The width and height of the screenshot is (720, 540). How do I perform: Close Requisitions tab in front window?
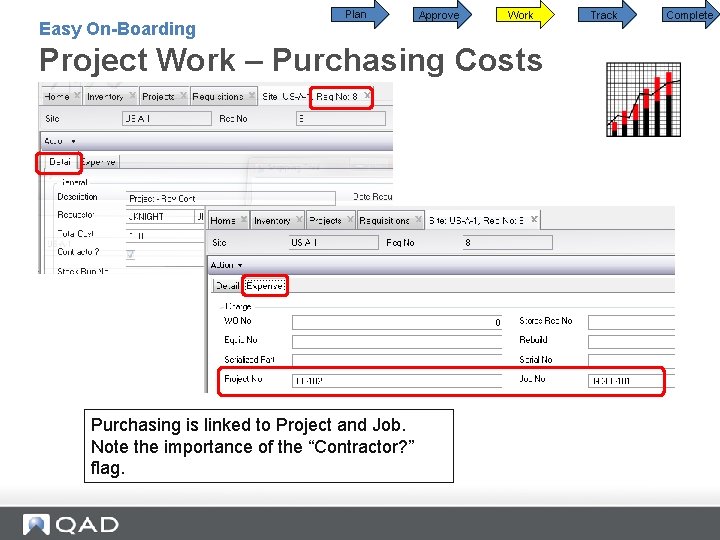[x=418, y=219]
